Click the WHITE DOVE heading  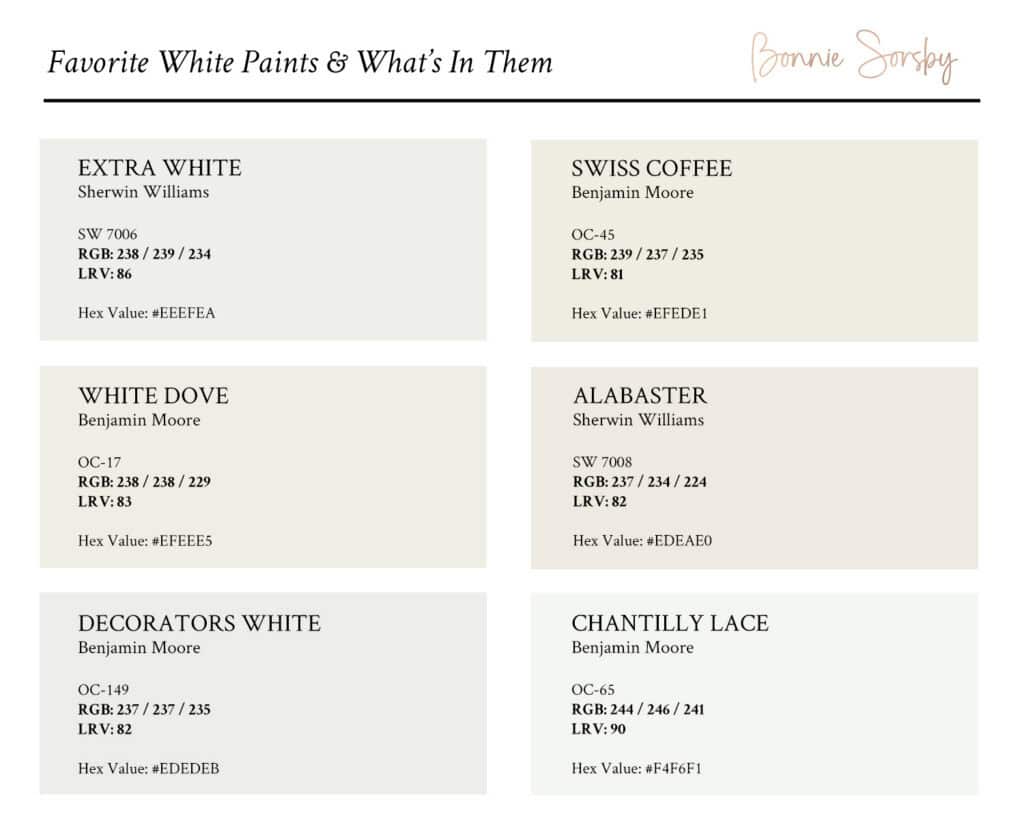pos(153,395)
